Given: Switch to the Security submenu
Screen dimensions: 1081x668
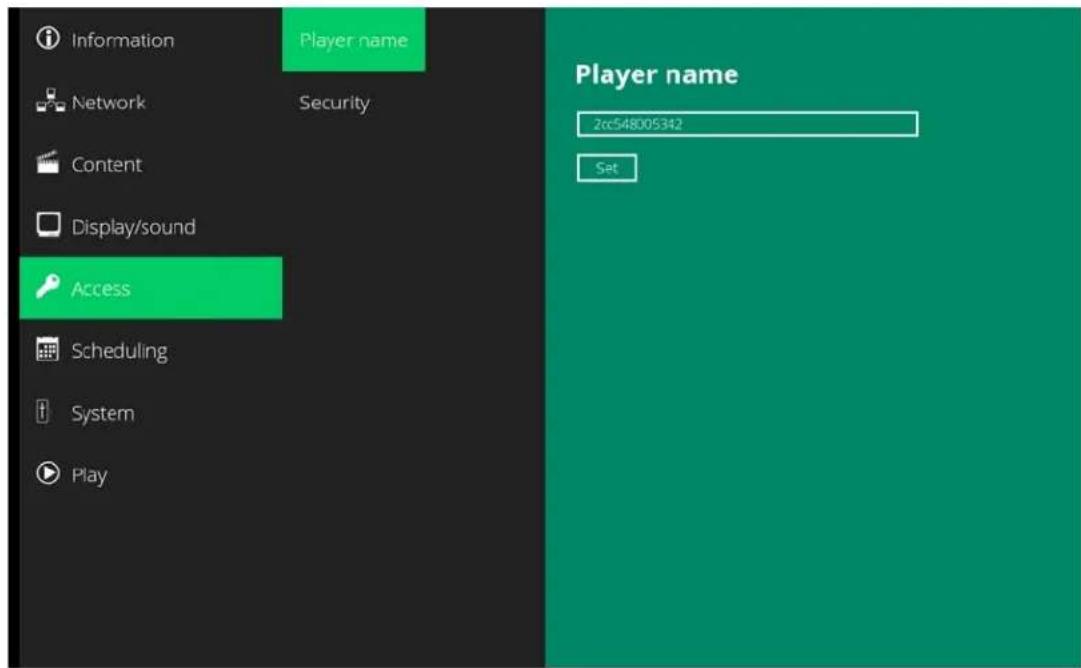Looking at the screenshot, I should click(334, 103).
